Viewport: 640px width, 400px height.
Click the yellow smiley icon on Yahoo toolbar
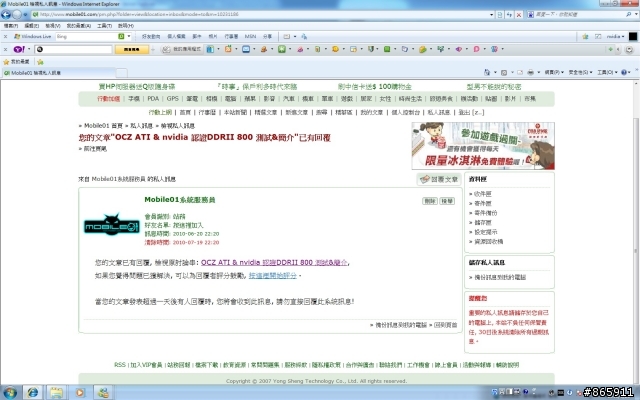(335, 49)
